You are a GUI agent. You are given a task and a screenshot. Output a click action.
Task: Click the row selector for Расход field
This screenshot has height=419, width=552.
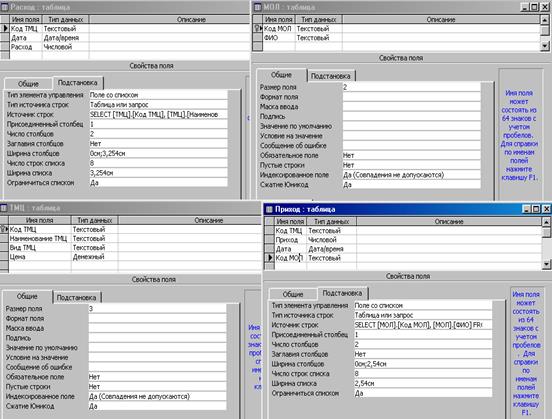click(5, 47)
